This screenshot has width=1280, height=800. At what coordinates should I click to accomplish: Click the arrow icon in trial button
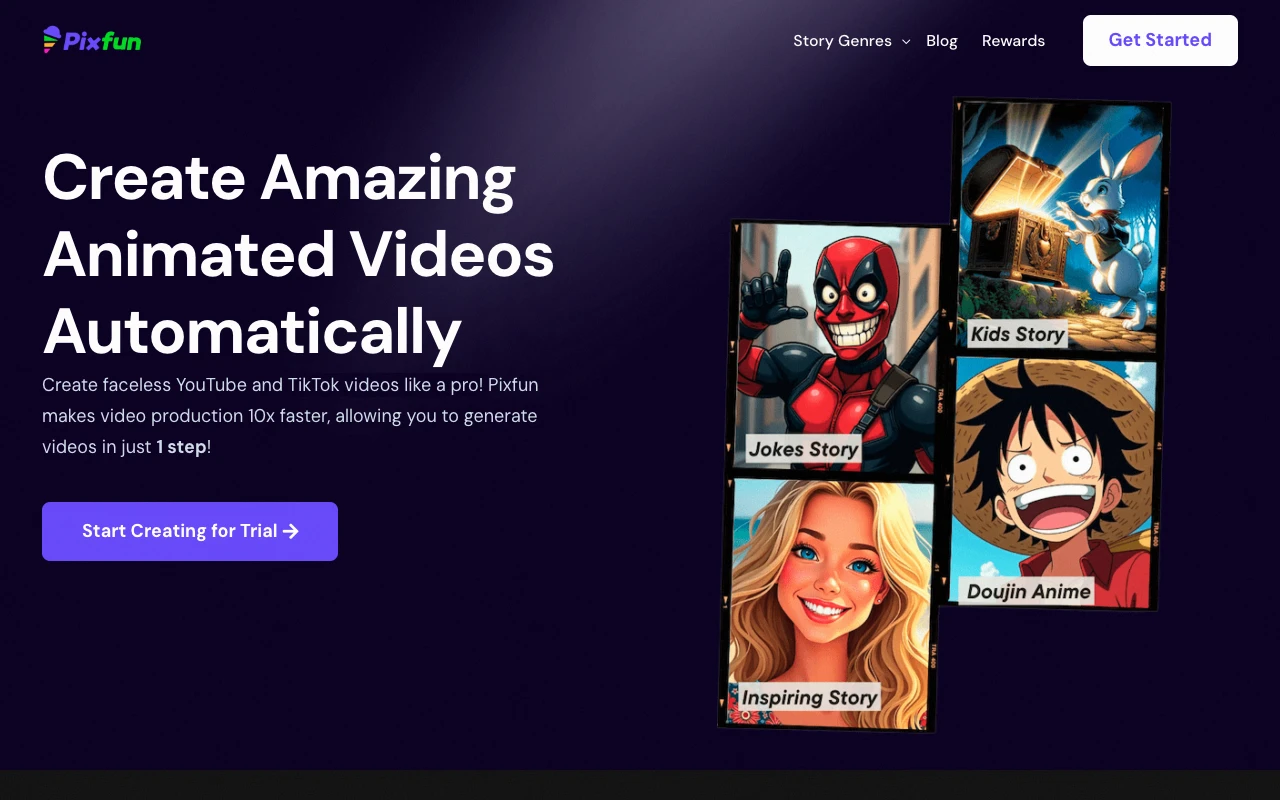291,531
